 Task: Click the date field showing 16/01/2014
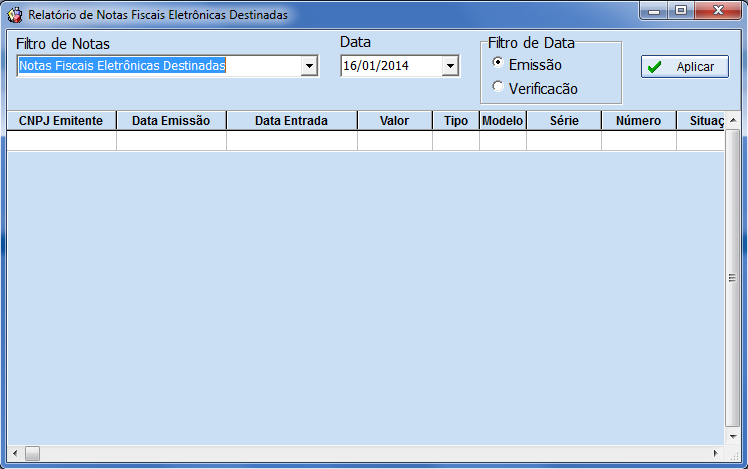click(390, 66)
